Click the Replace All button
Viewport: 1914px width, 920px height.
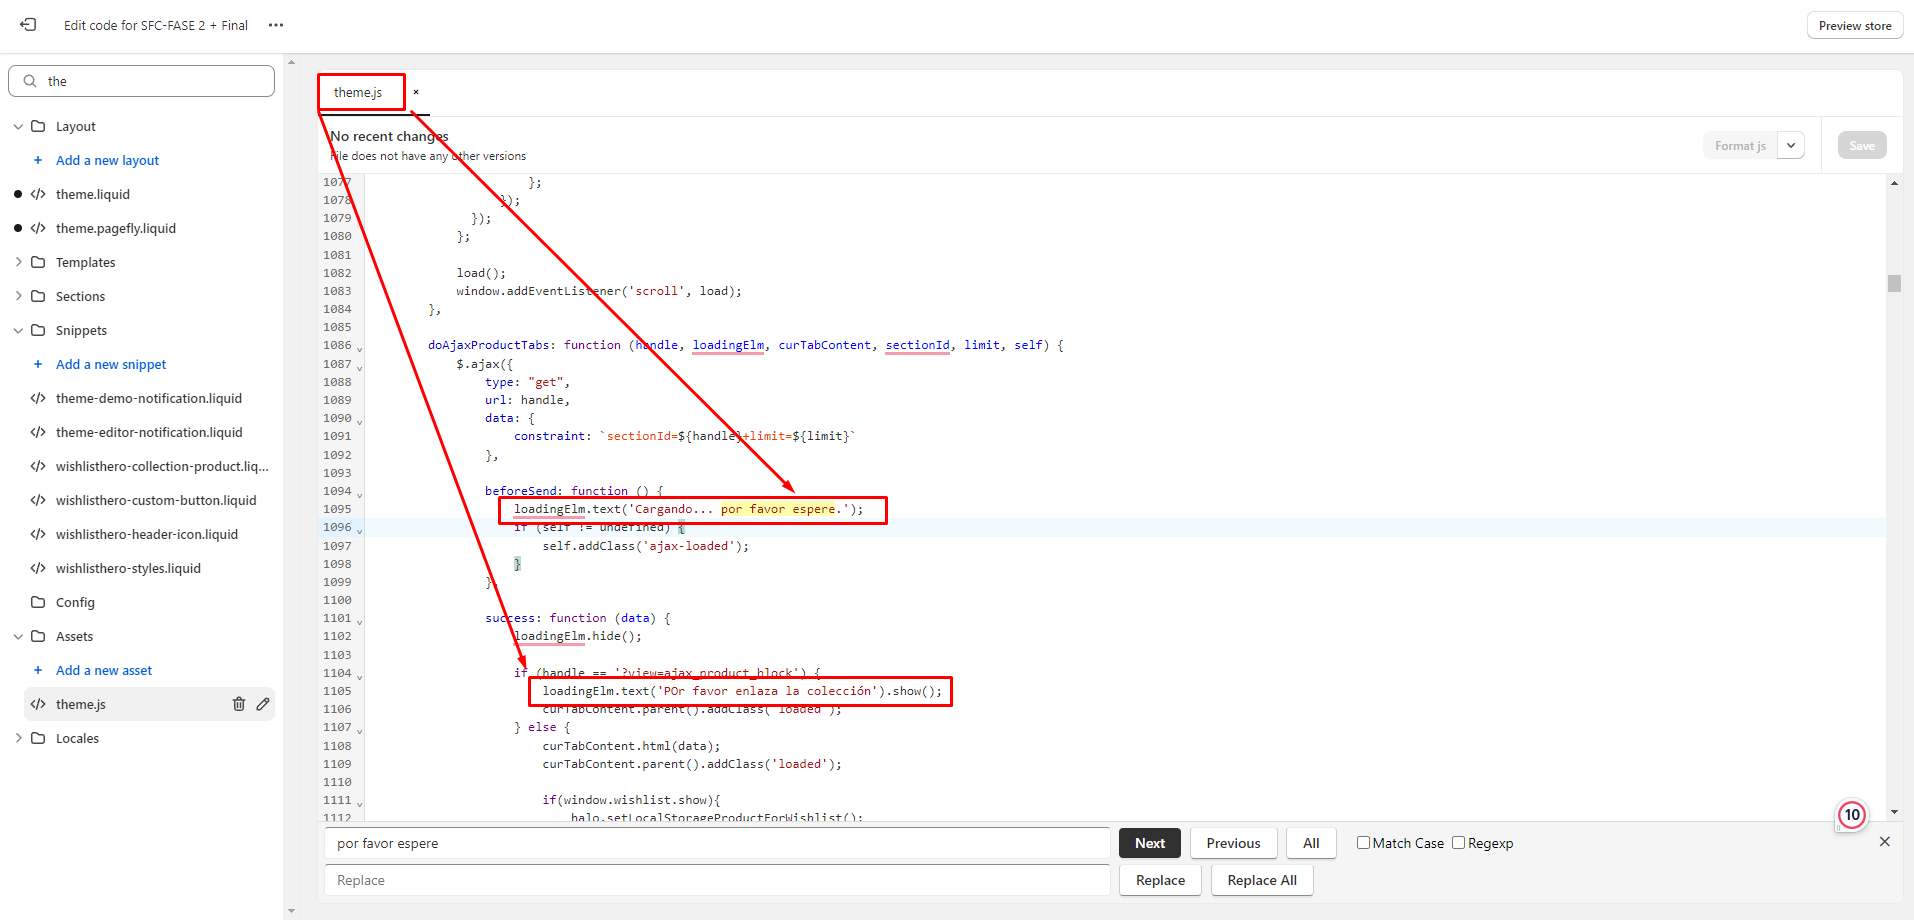pos(1262,880)
